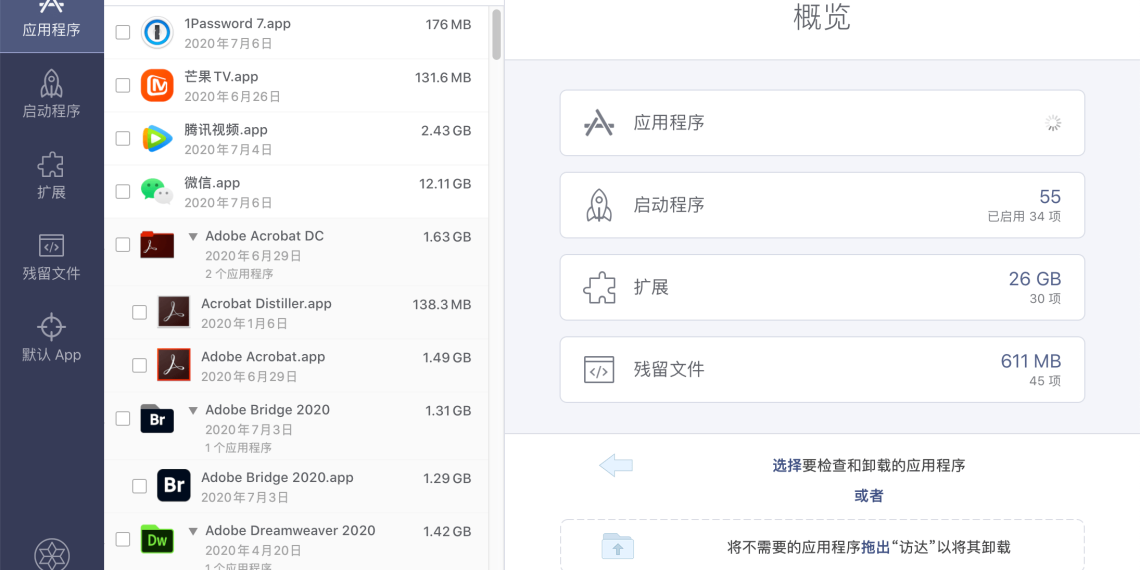Screen dimensions: 1140x570
Task: Click the hexagon icon at sidebar bottom
Action: (52, 555)
